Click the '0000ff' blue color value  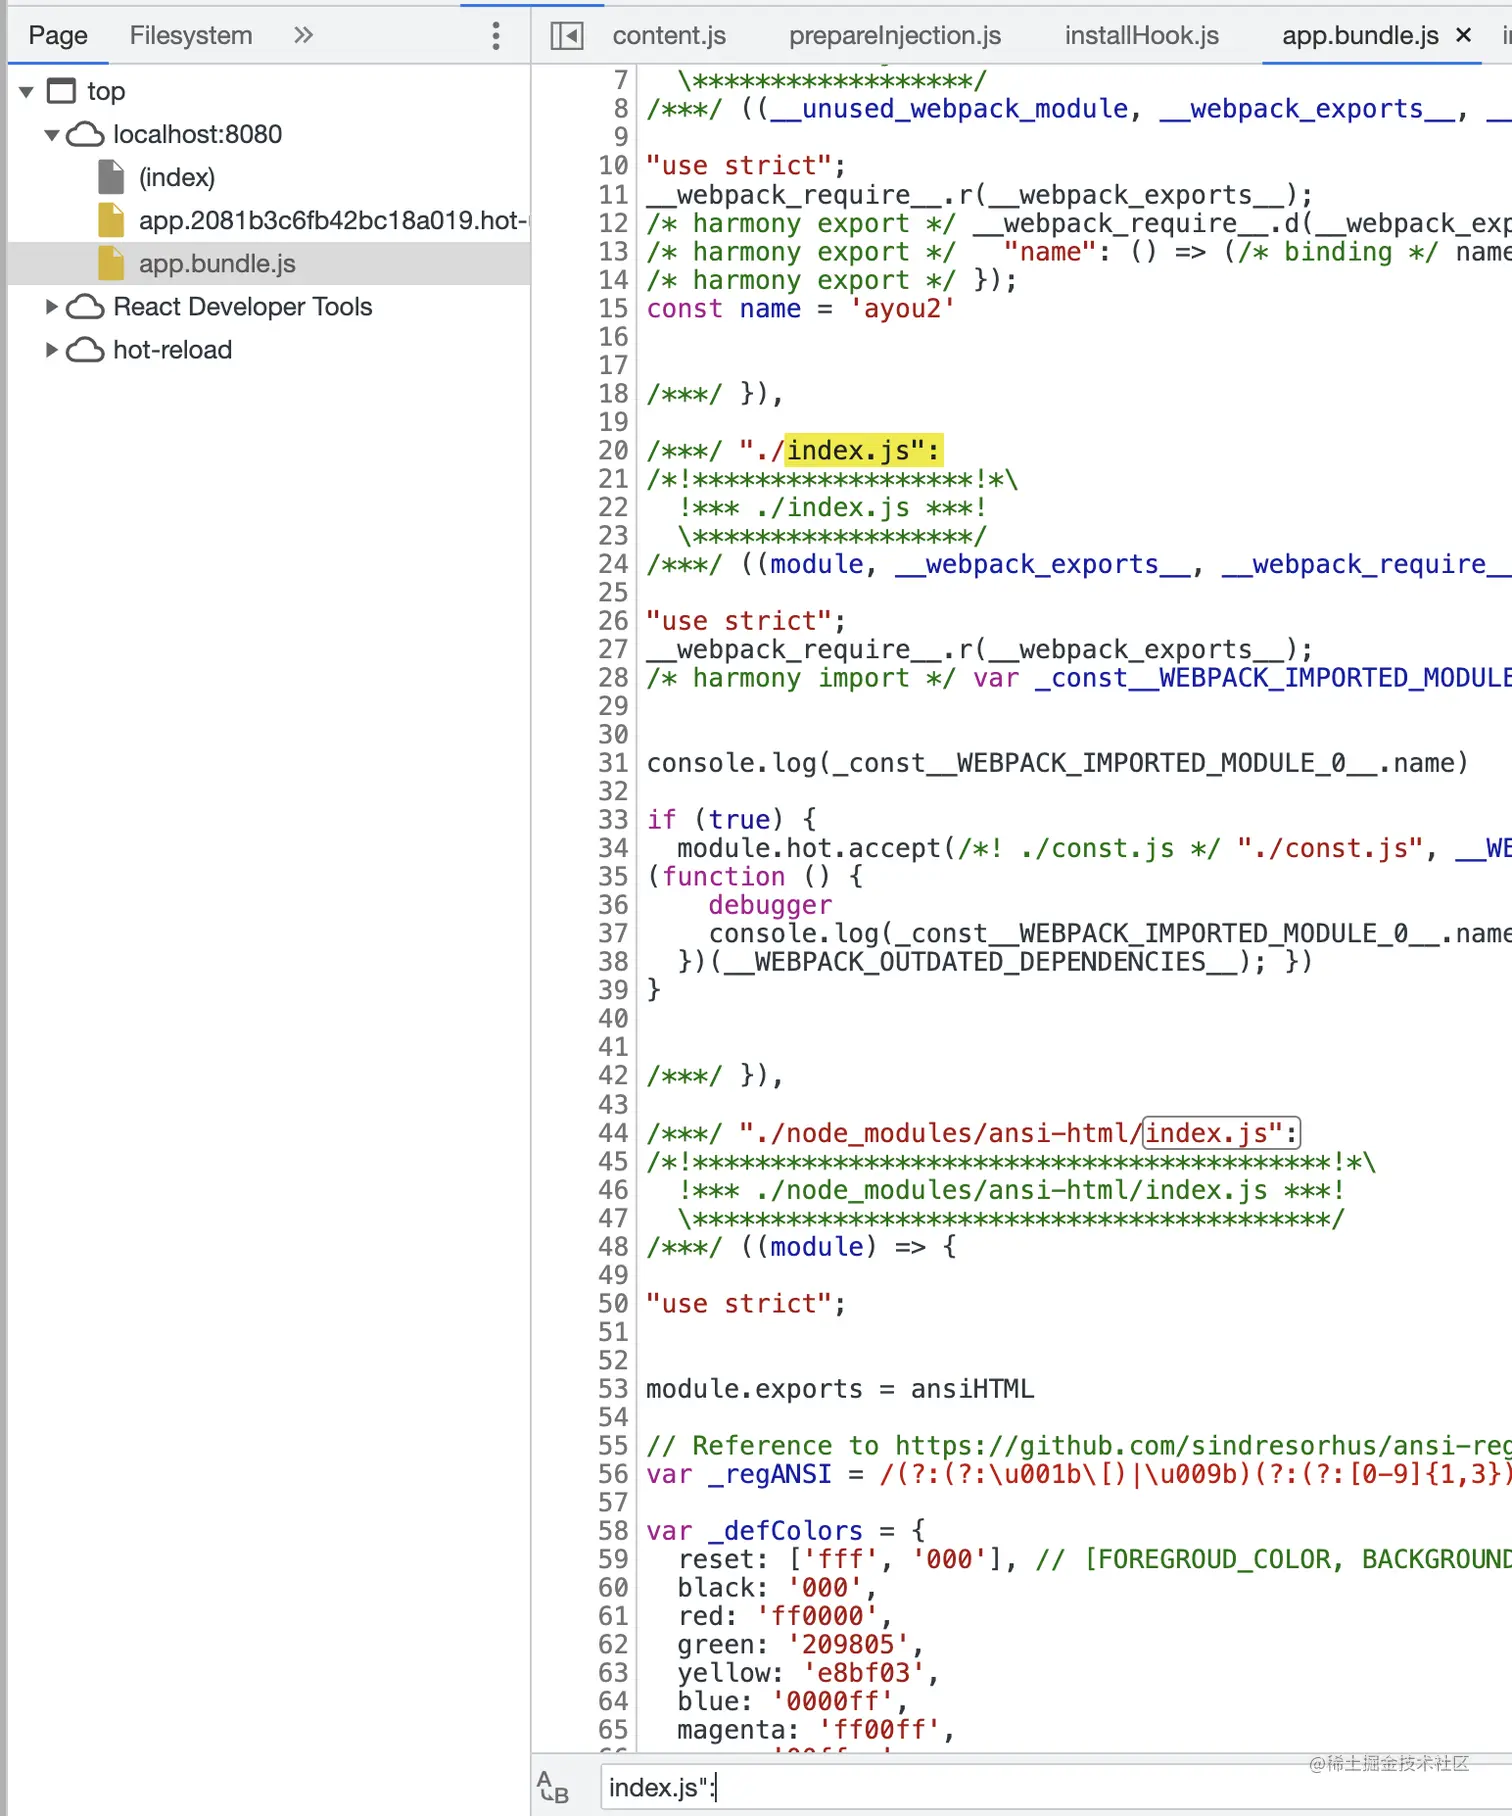(833, 1701)
